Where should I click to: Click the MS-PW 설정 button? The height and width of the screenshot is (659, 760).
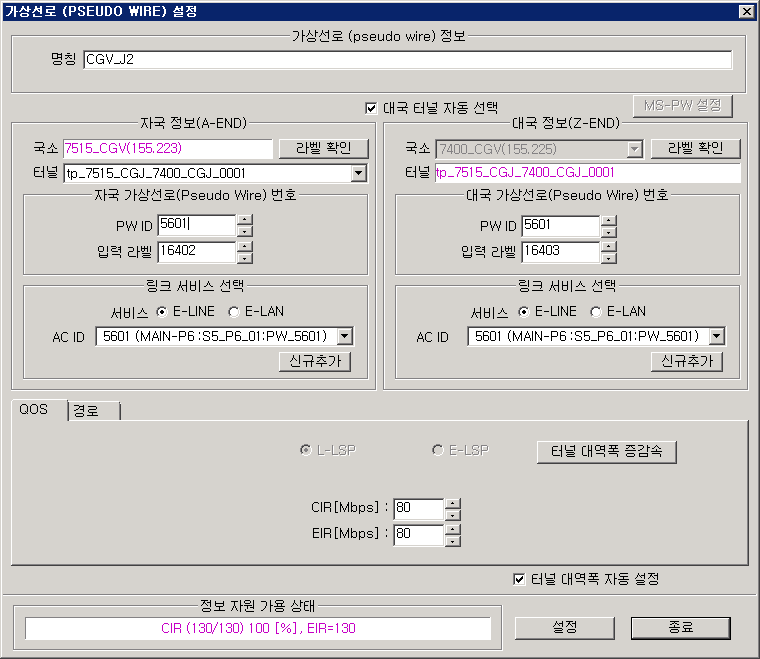pyautogui.click(x=682, y=106)
